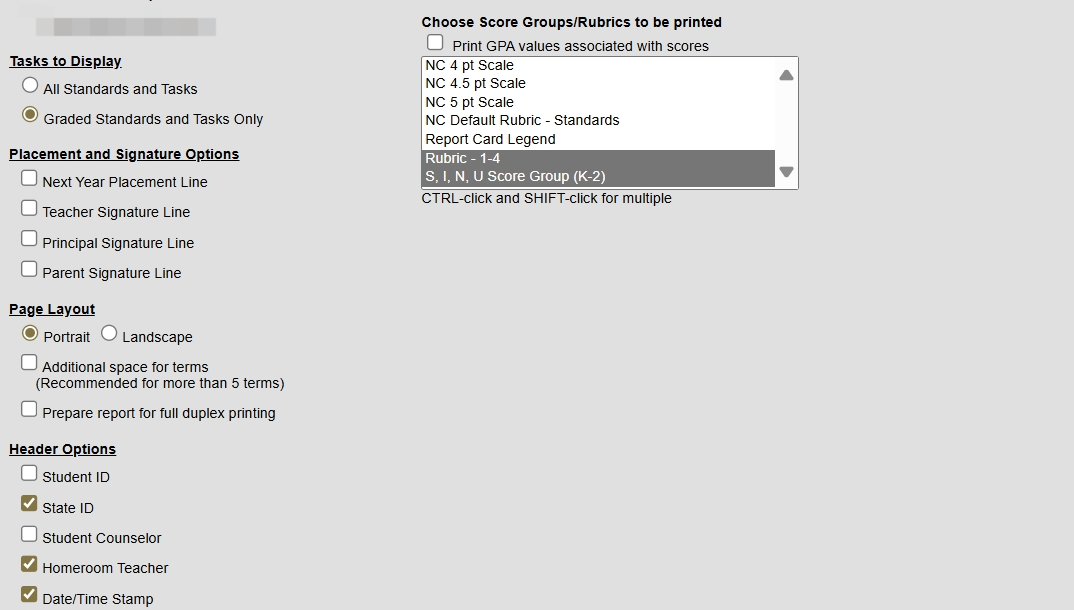Viewport: 1074px width, 610px height.
Task: Check Prepare report for full duplex printing
Action: 29,409
